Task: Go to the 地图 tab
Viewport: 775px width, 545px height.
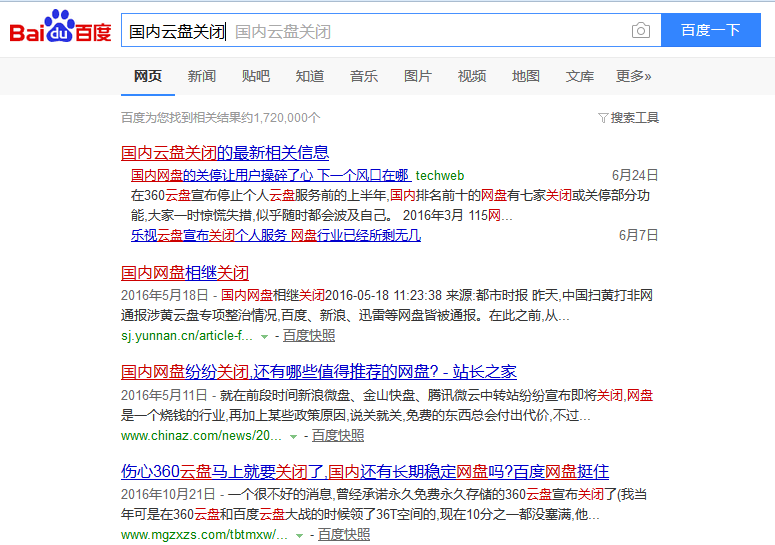Action: 525,76
